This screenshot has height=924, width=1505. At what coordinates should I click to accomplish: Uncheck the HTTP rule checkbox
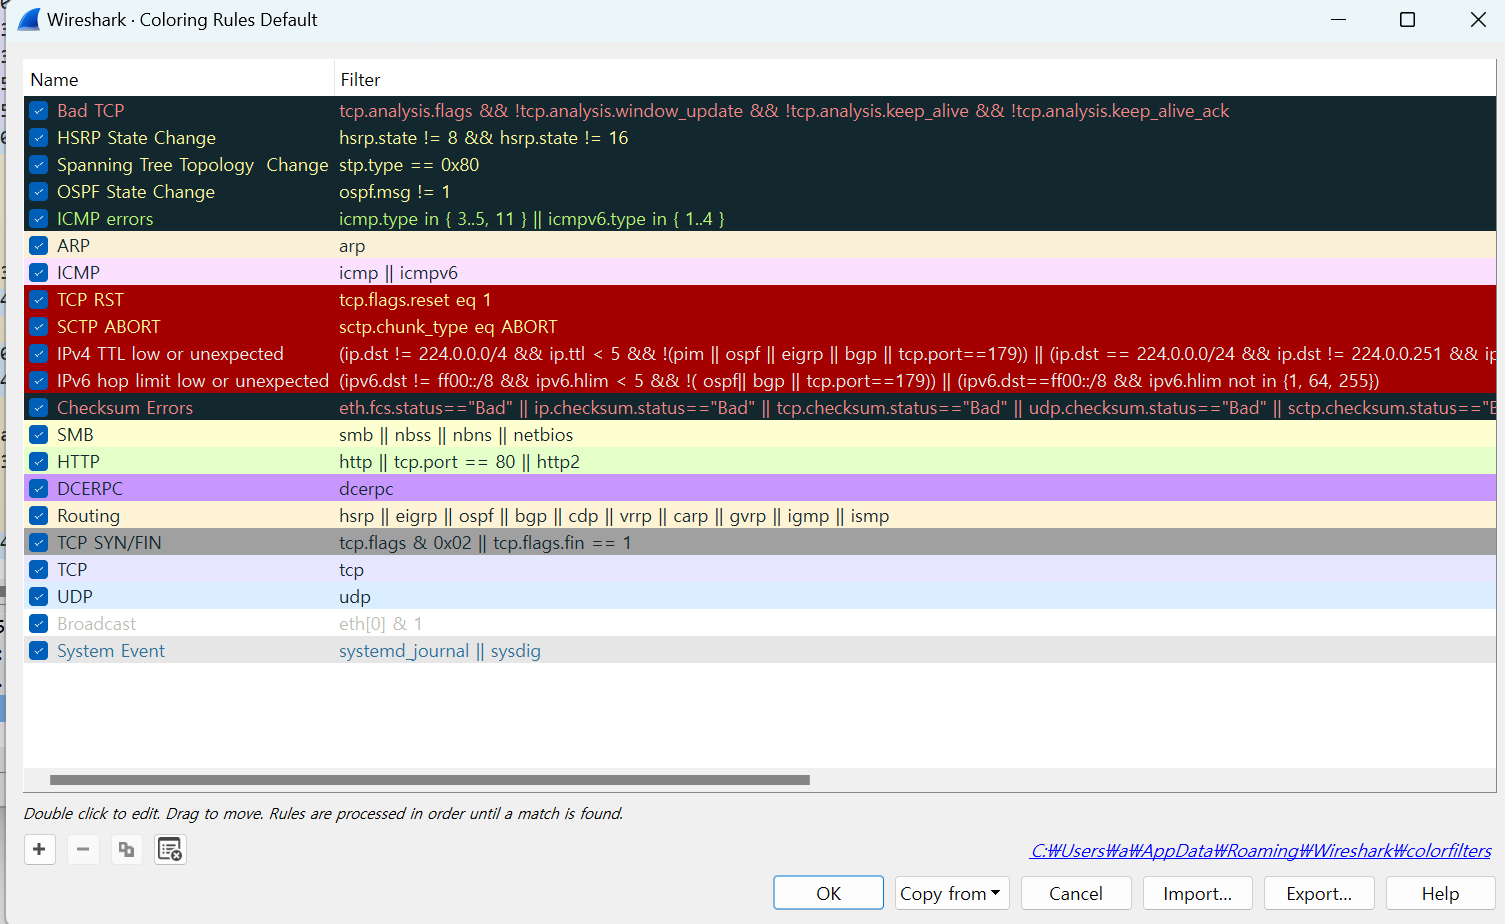point(39,462)
